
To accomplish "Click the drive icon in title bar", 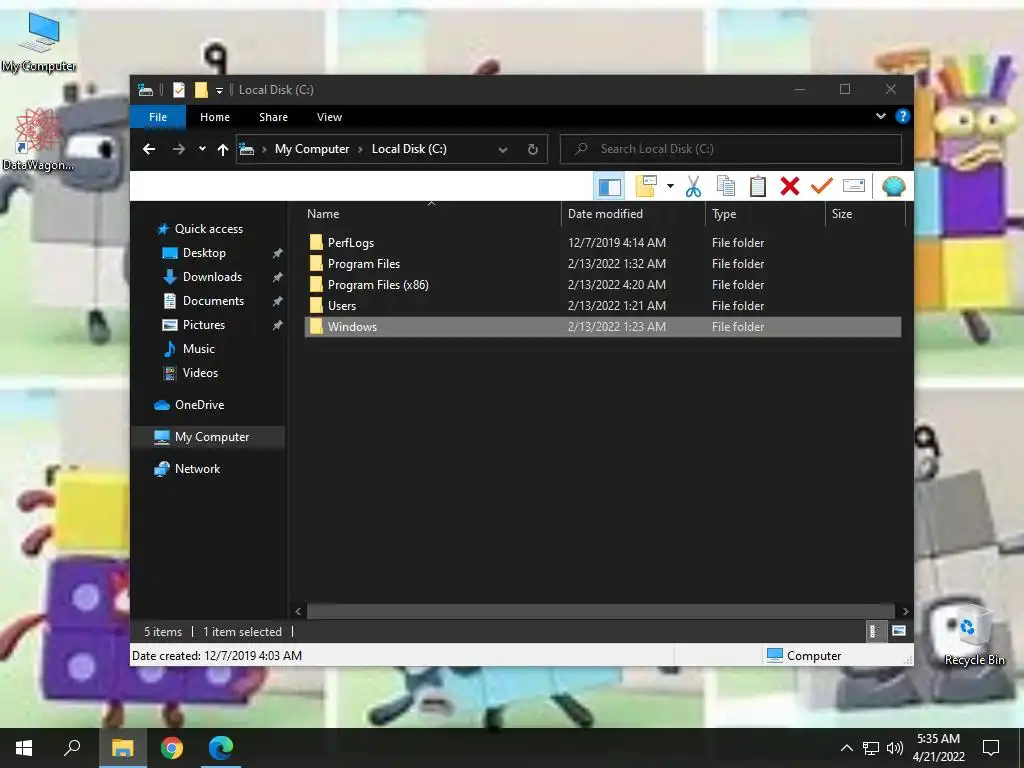I will click(145, 89).
